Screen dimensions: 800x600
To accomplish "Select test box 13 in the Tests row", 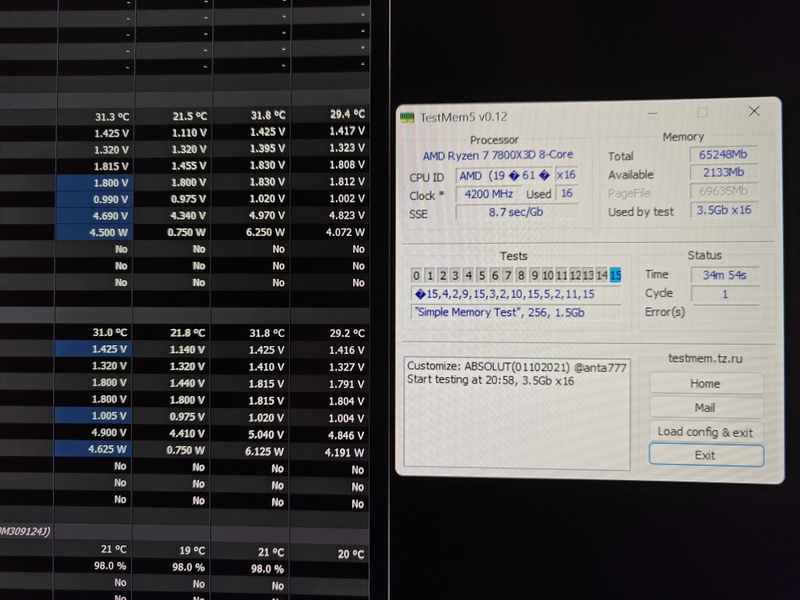I will [x=588, y=276].
